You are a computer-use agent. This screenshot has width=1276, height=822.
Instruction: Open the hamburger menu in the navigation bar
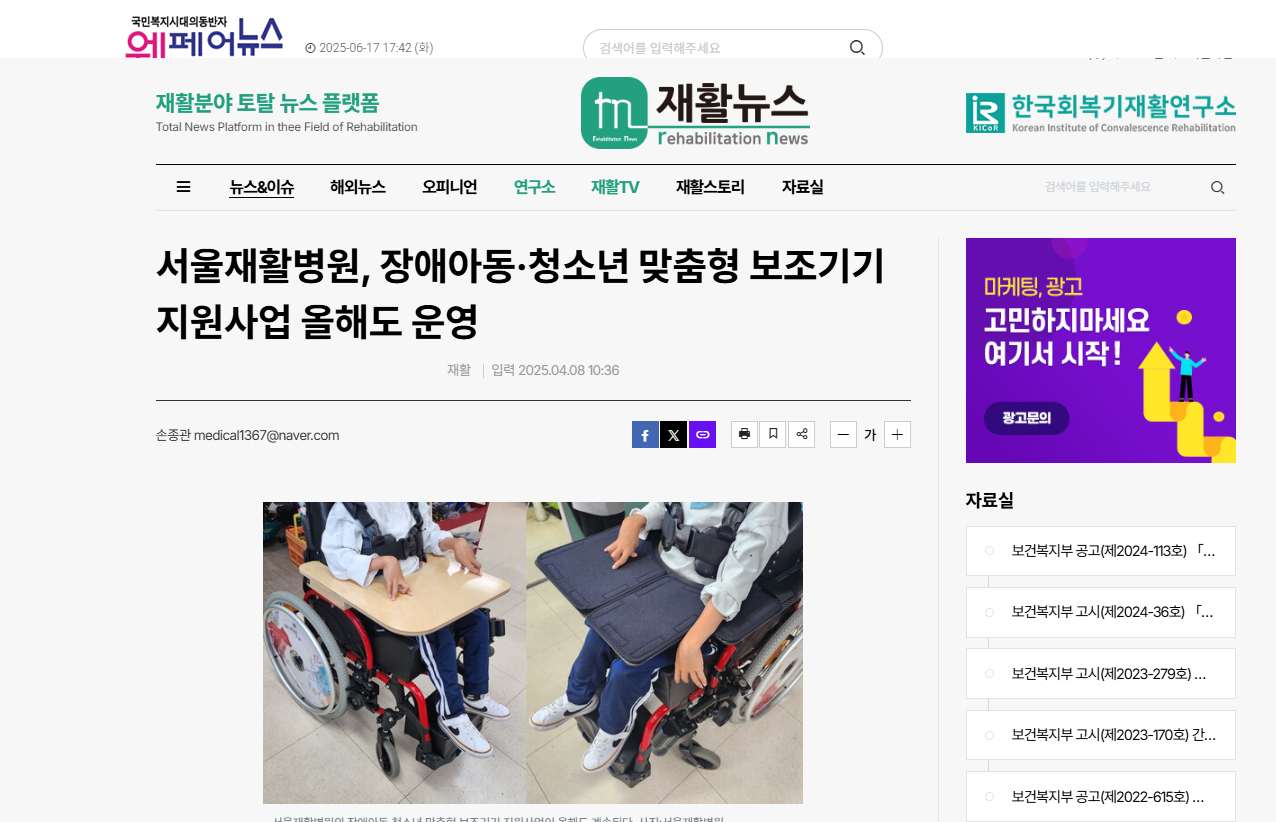coord(183,187)
